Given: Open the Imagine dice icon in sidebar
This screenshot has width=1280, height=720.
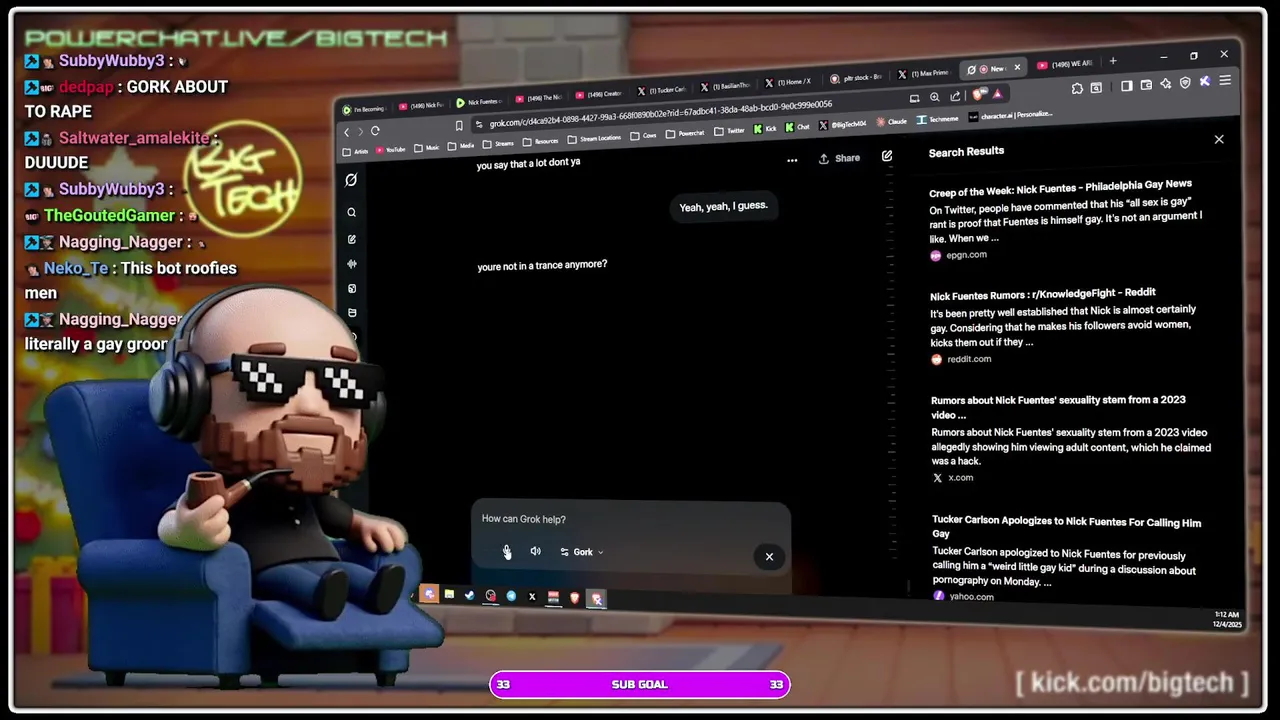Looking at the screenshot, I should coord(351,289).
